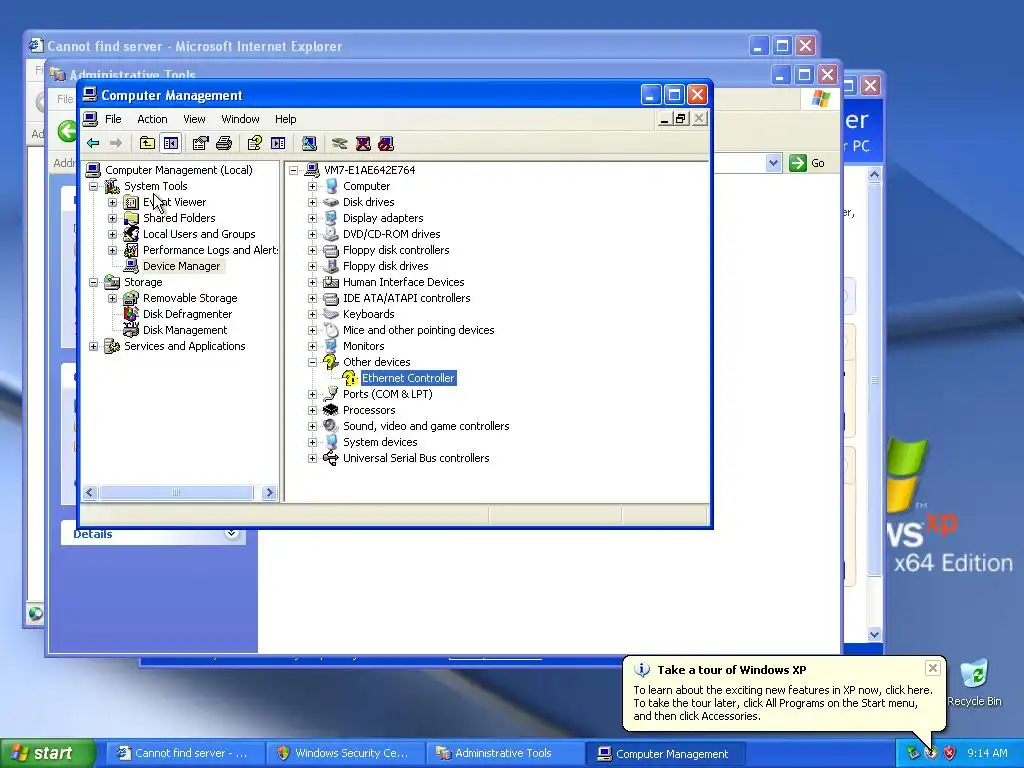Toggle Show/Hide Console Tree toolbar button

(x=171, y=143)
